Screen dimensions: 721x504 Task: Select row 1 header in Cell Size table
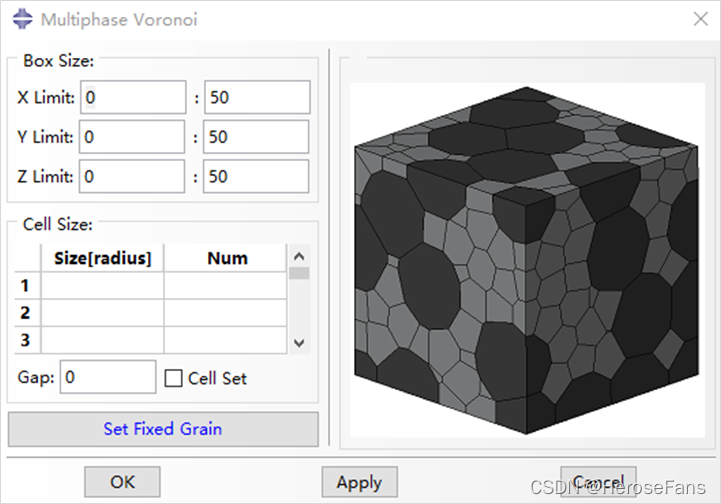27,286
